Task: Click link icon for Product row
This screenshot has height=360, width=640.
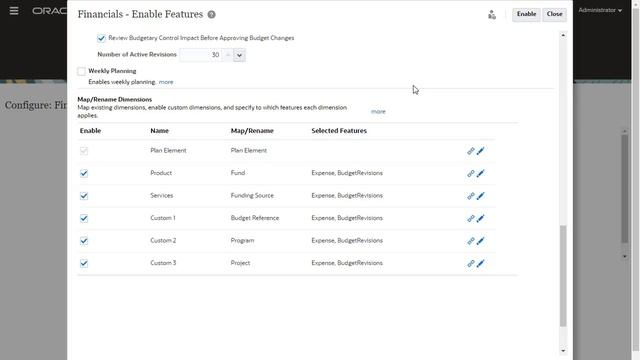Action: (471, 173)
